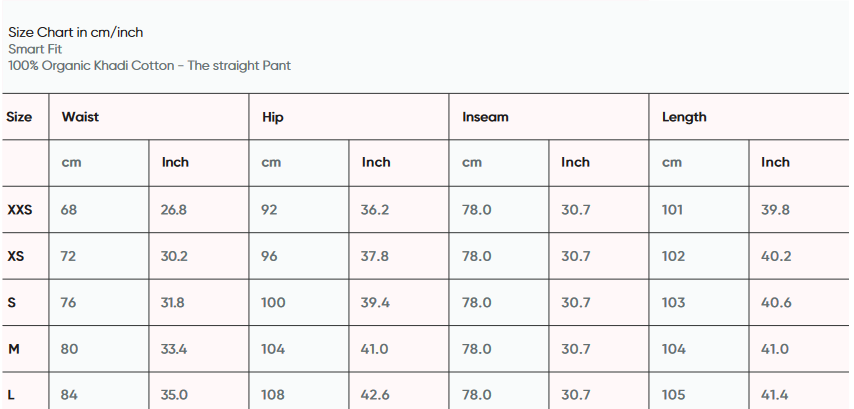Select the XXS size row label
The width and height of the screenshot is (854, 409).
point(20,210)
